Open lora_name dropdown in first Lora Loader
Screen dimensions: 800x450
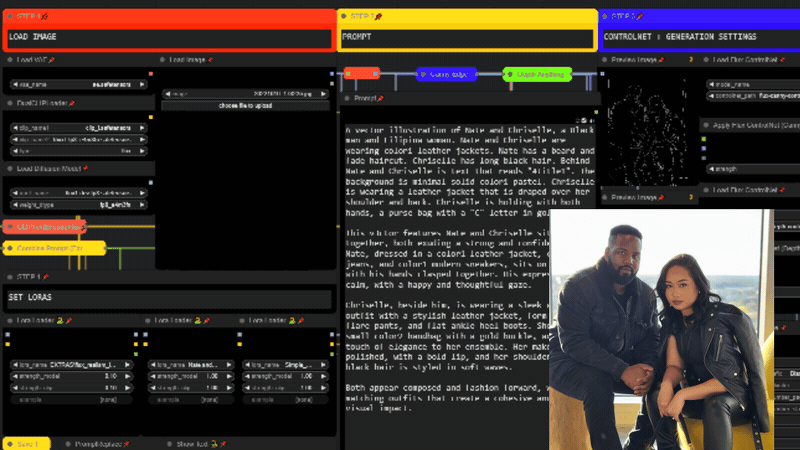pos(78,365)
